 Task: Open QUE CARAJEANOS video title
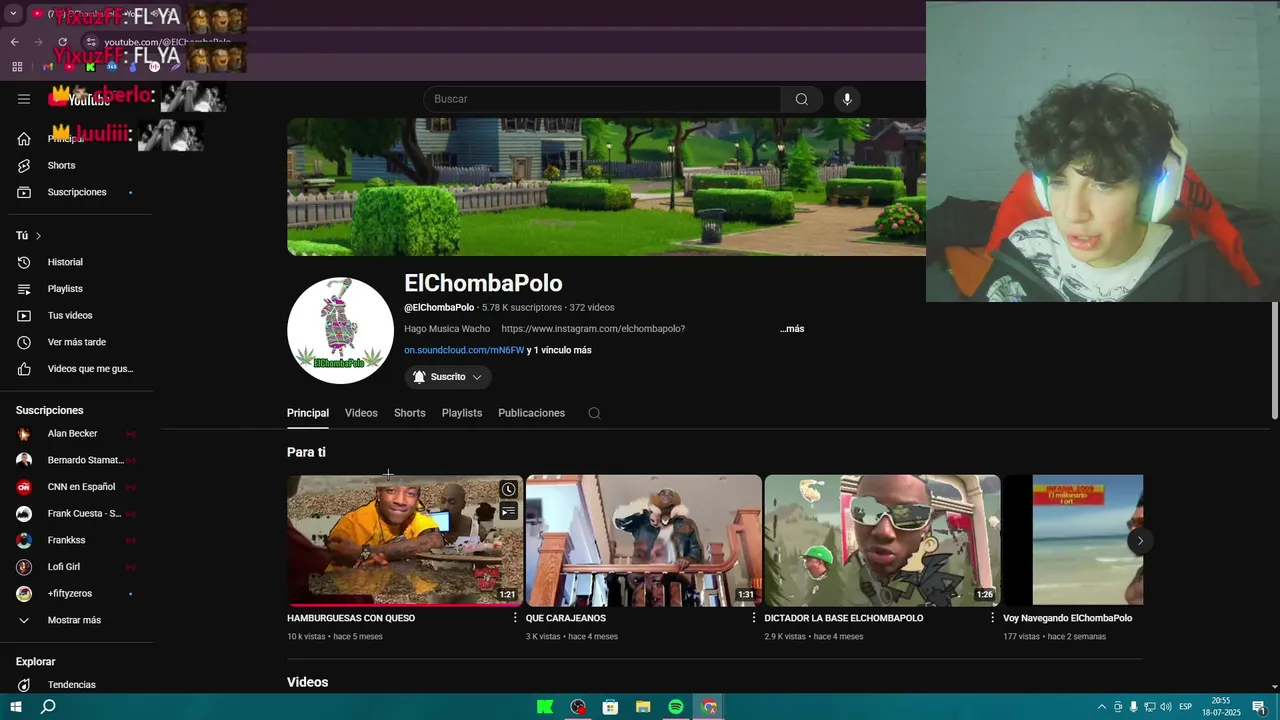[x=566, y=618]
